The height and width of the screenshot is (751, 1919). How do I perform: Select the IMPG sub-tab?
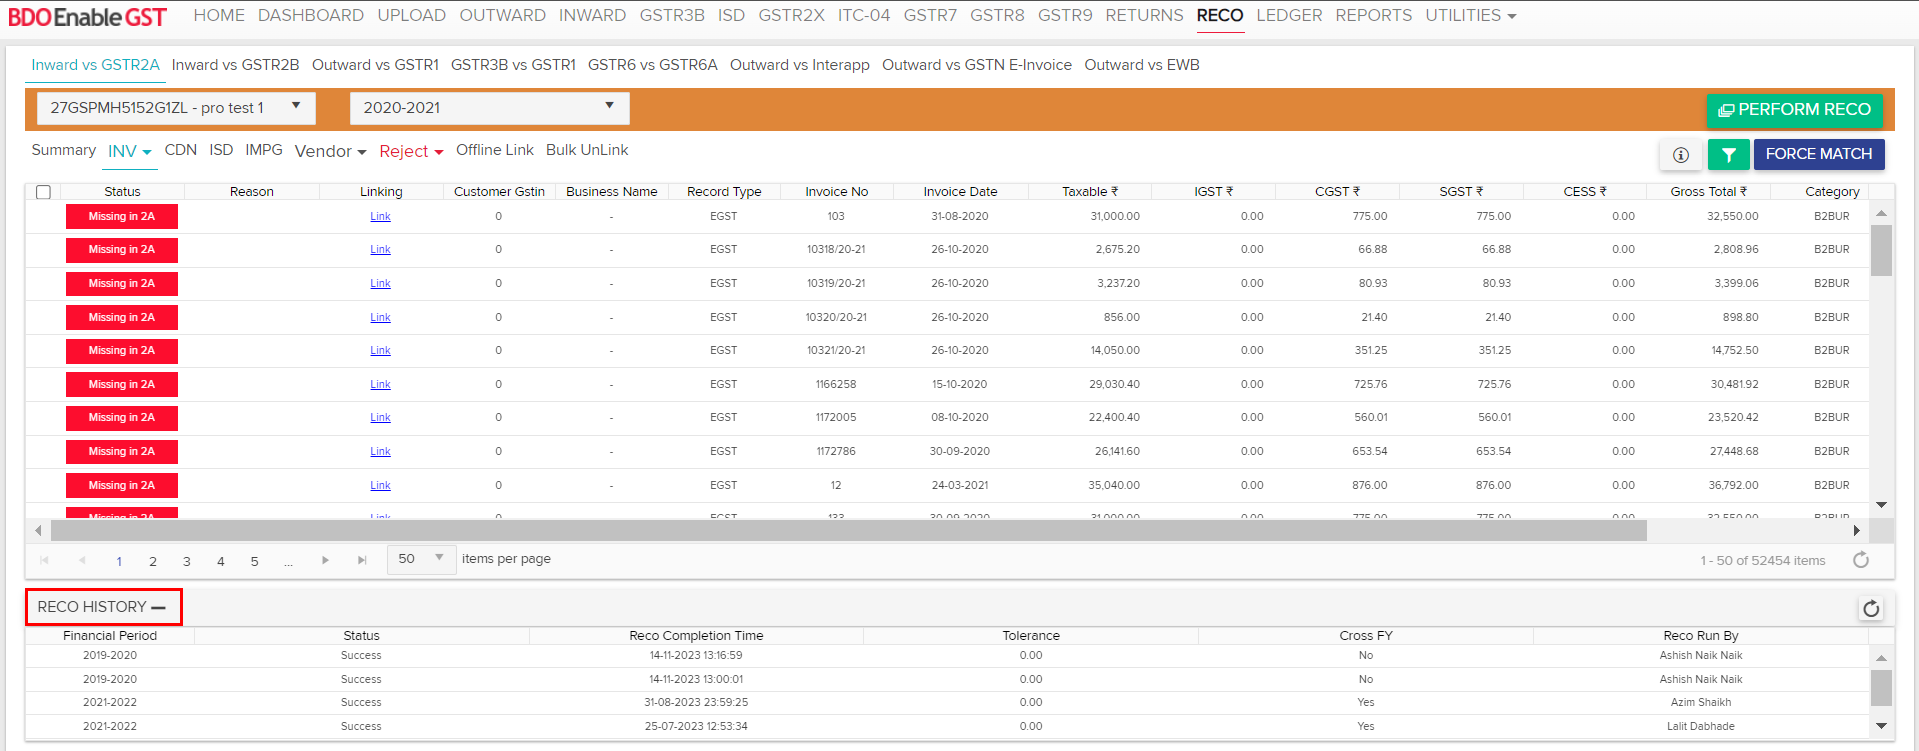(x=264, y=150)
